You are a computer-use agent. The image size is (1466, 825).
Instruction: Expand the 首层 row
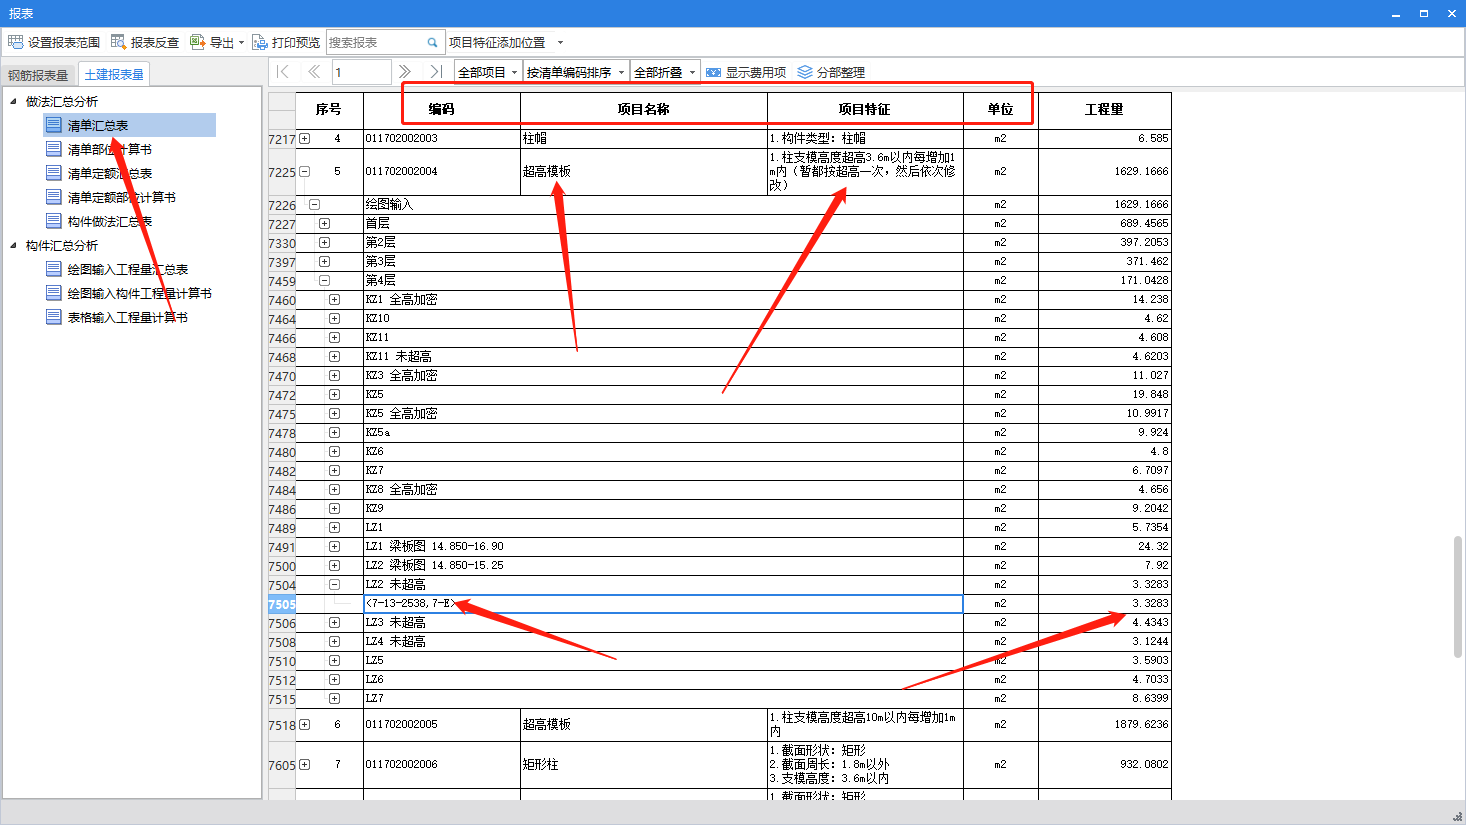coord(324,223)
